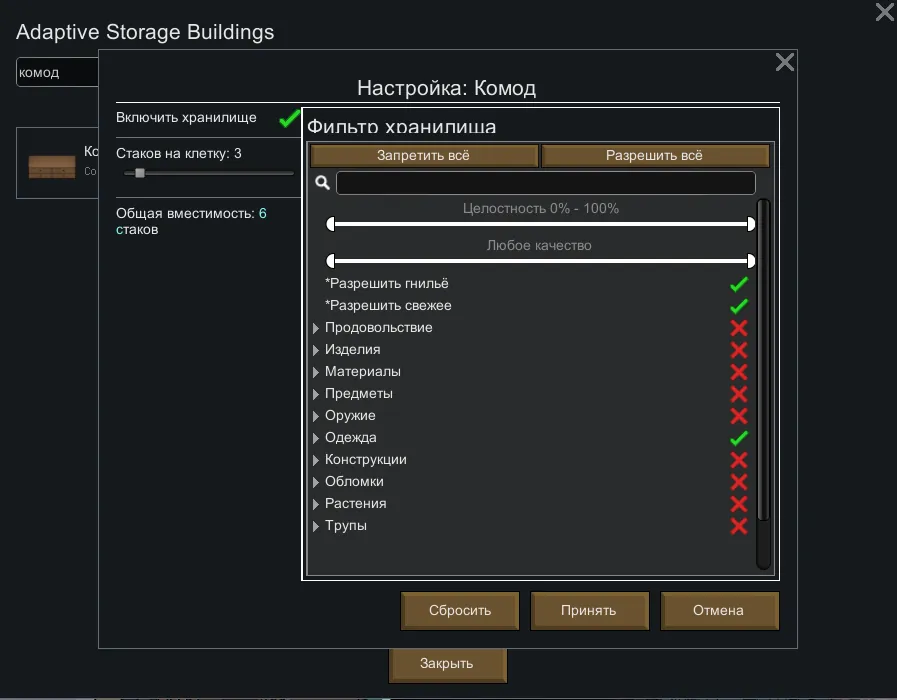The height and width of the screenshot is (700, 897).
Task: Click the Комод dresser thumbnail icon
Action: tap(52, 166)
